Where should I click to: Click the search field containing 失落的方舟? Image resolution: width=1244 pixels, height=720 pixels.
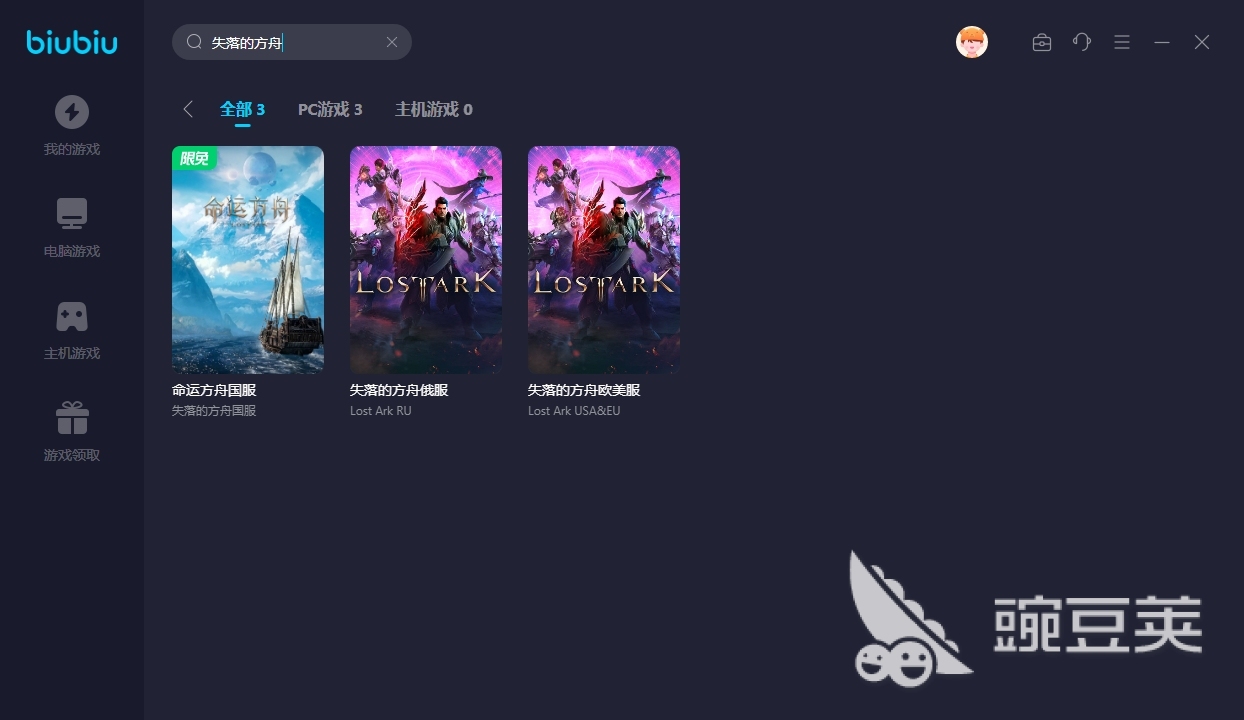click(292, 42)
